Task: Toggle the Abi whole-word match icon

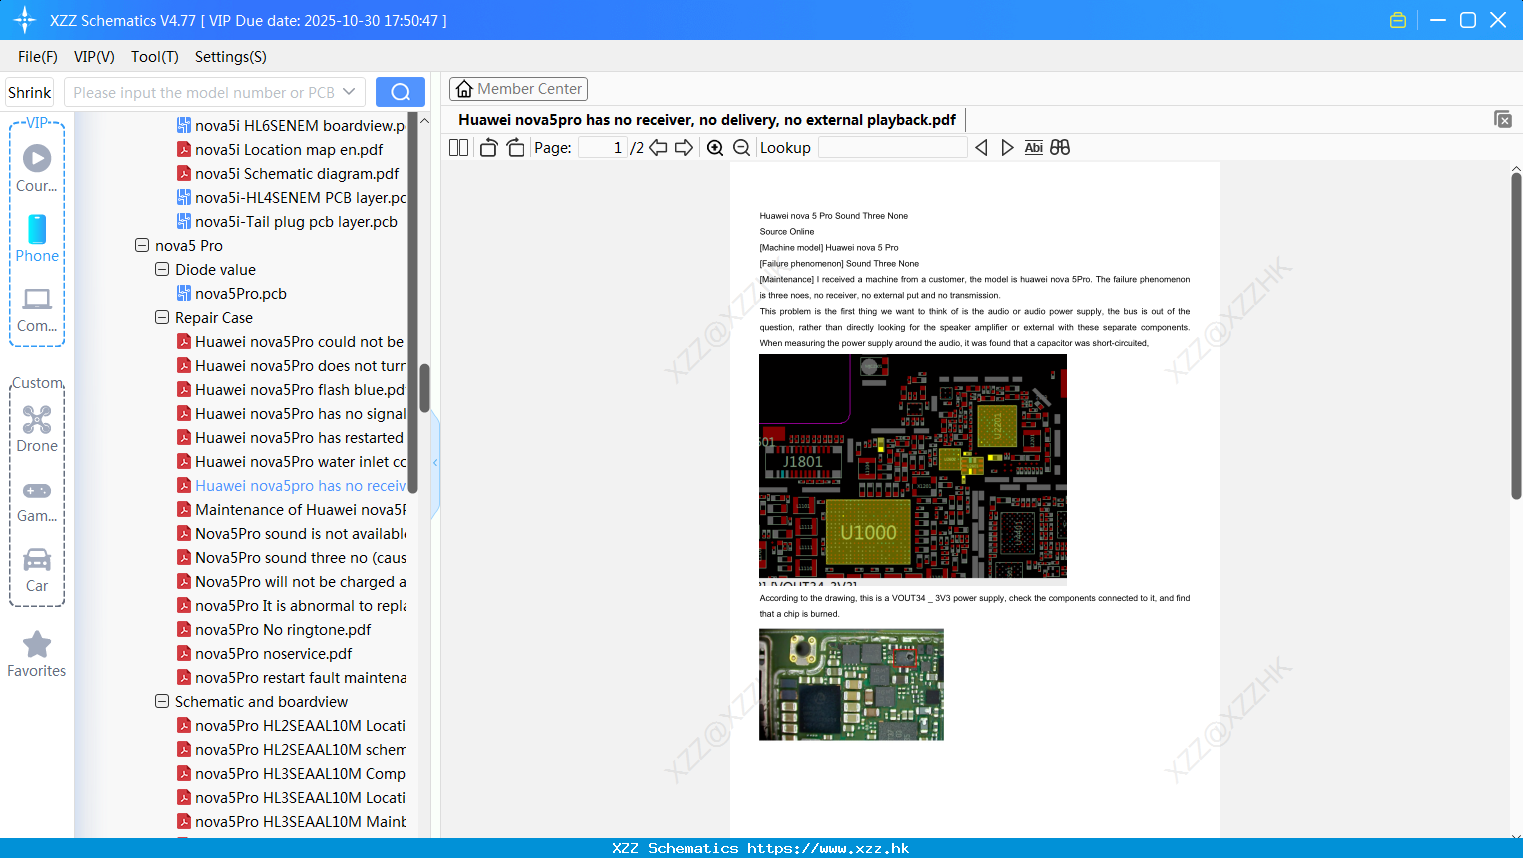Action: click(x=1034, y=148)
